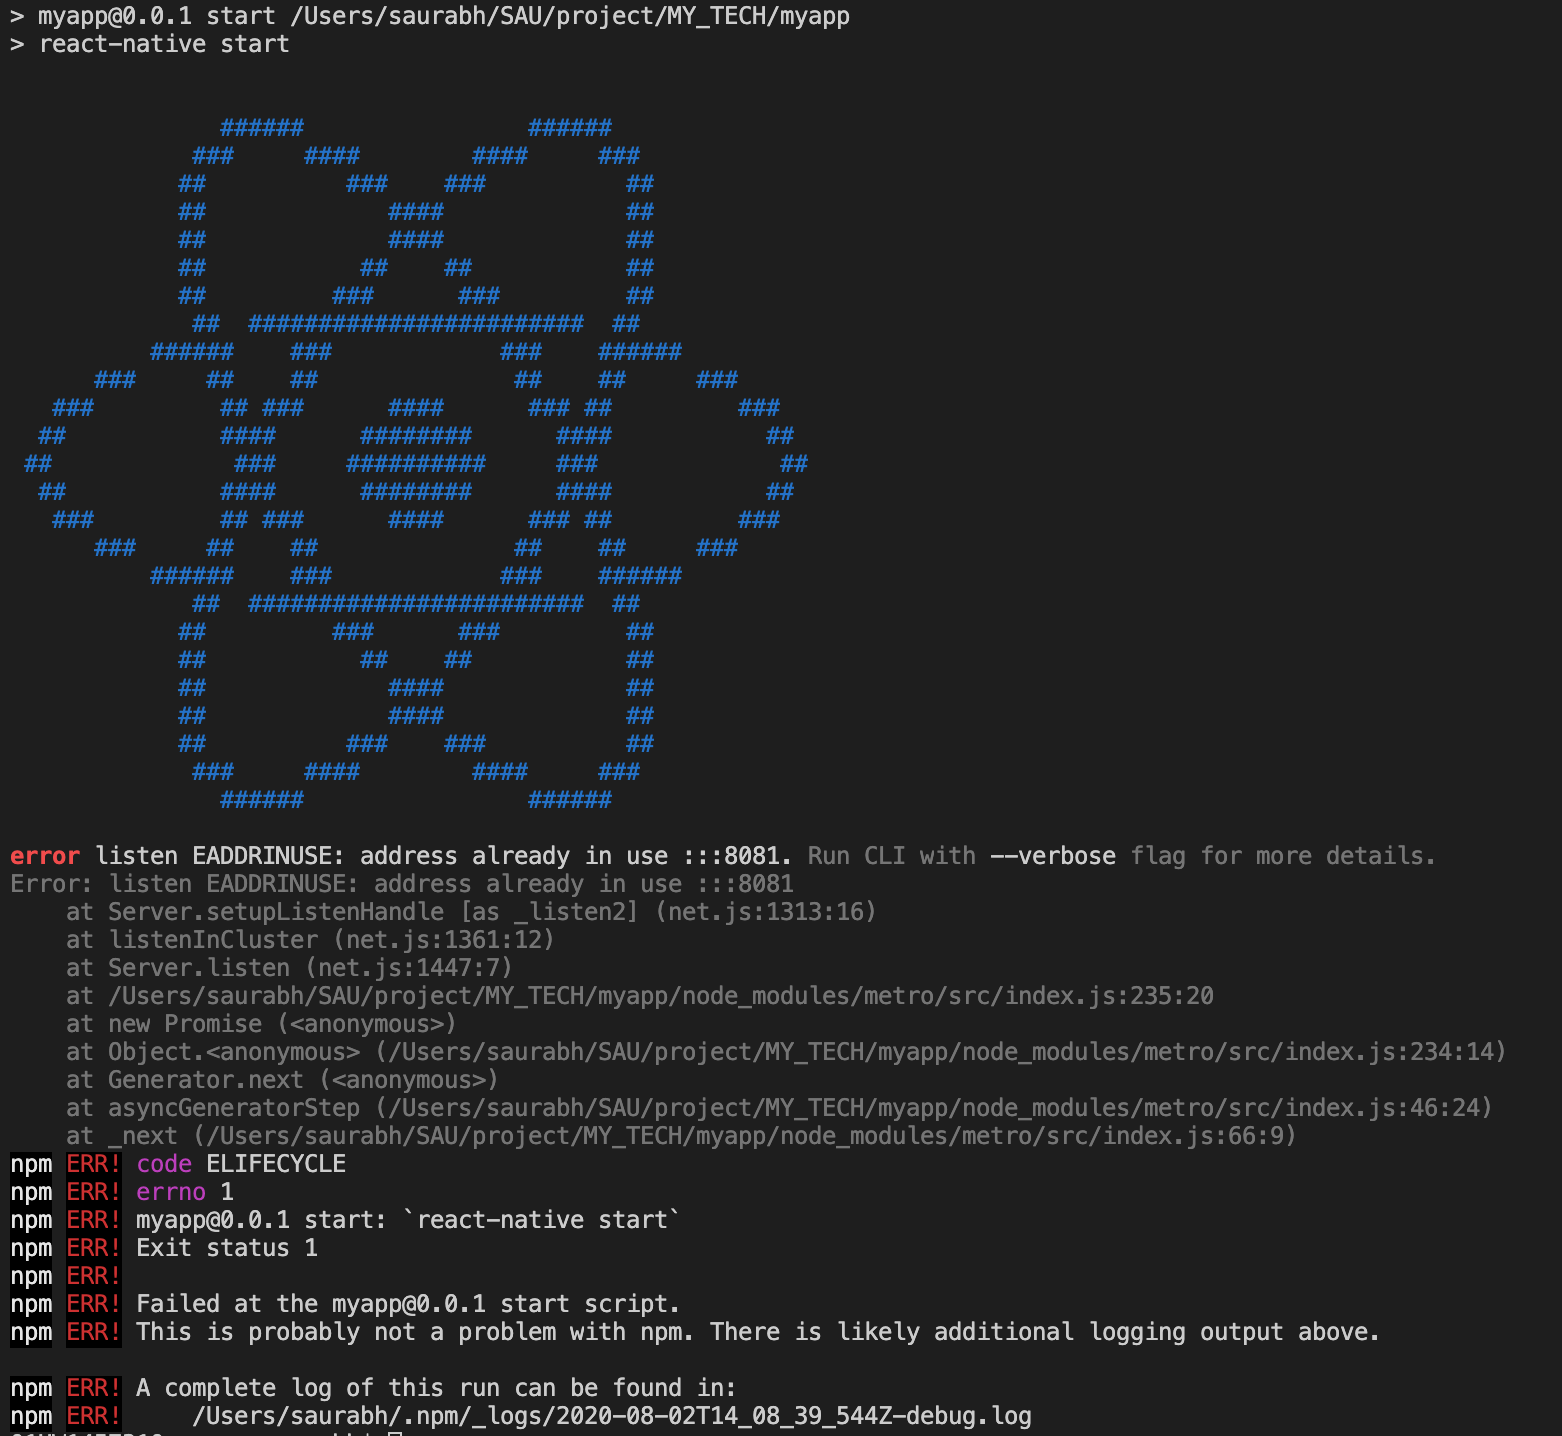
Task: Click 'Failed at the myapp@0.0.1 start script.'
Action: point(345,1304)
